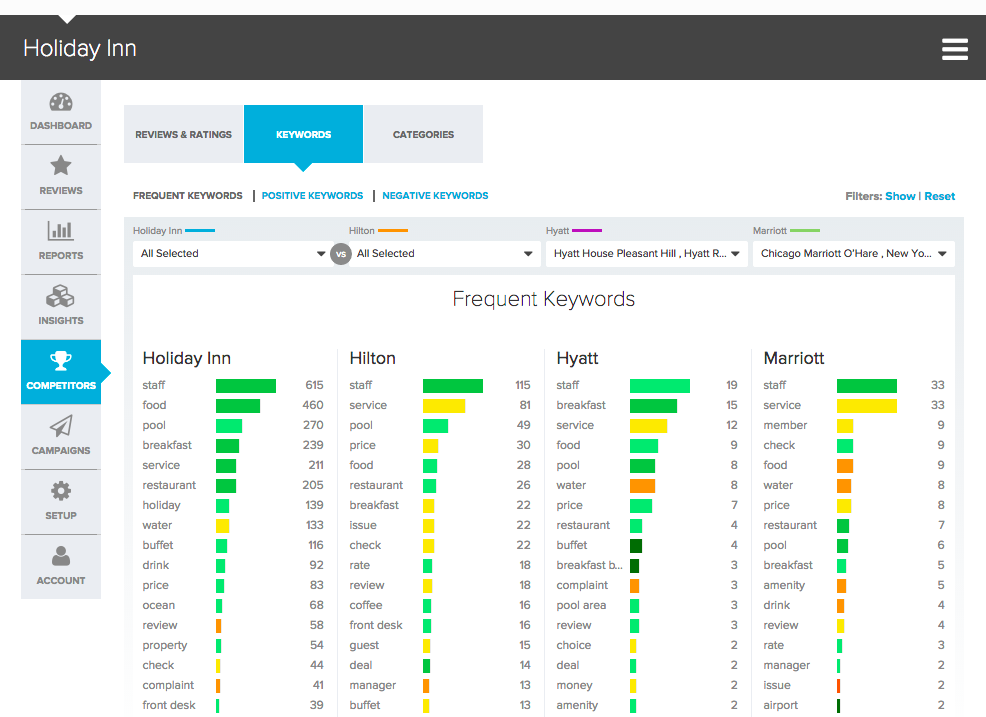Click Hilton staff count 115
The width and height of the screenshot is (986, 717).
(x=523, y=385)
